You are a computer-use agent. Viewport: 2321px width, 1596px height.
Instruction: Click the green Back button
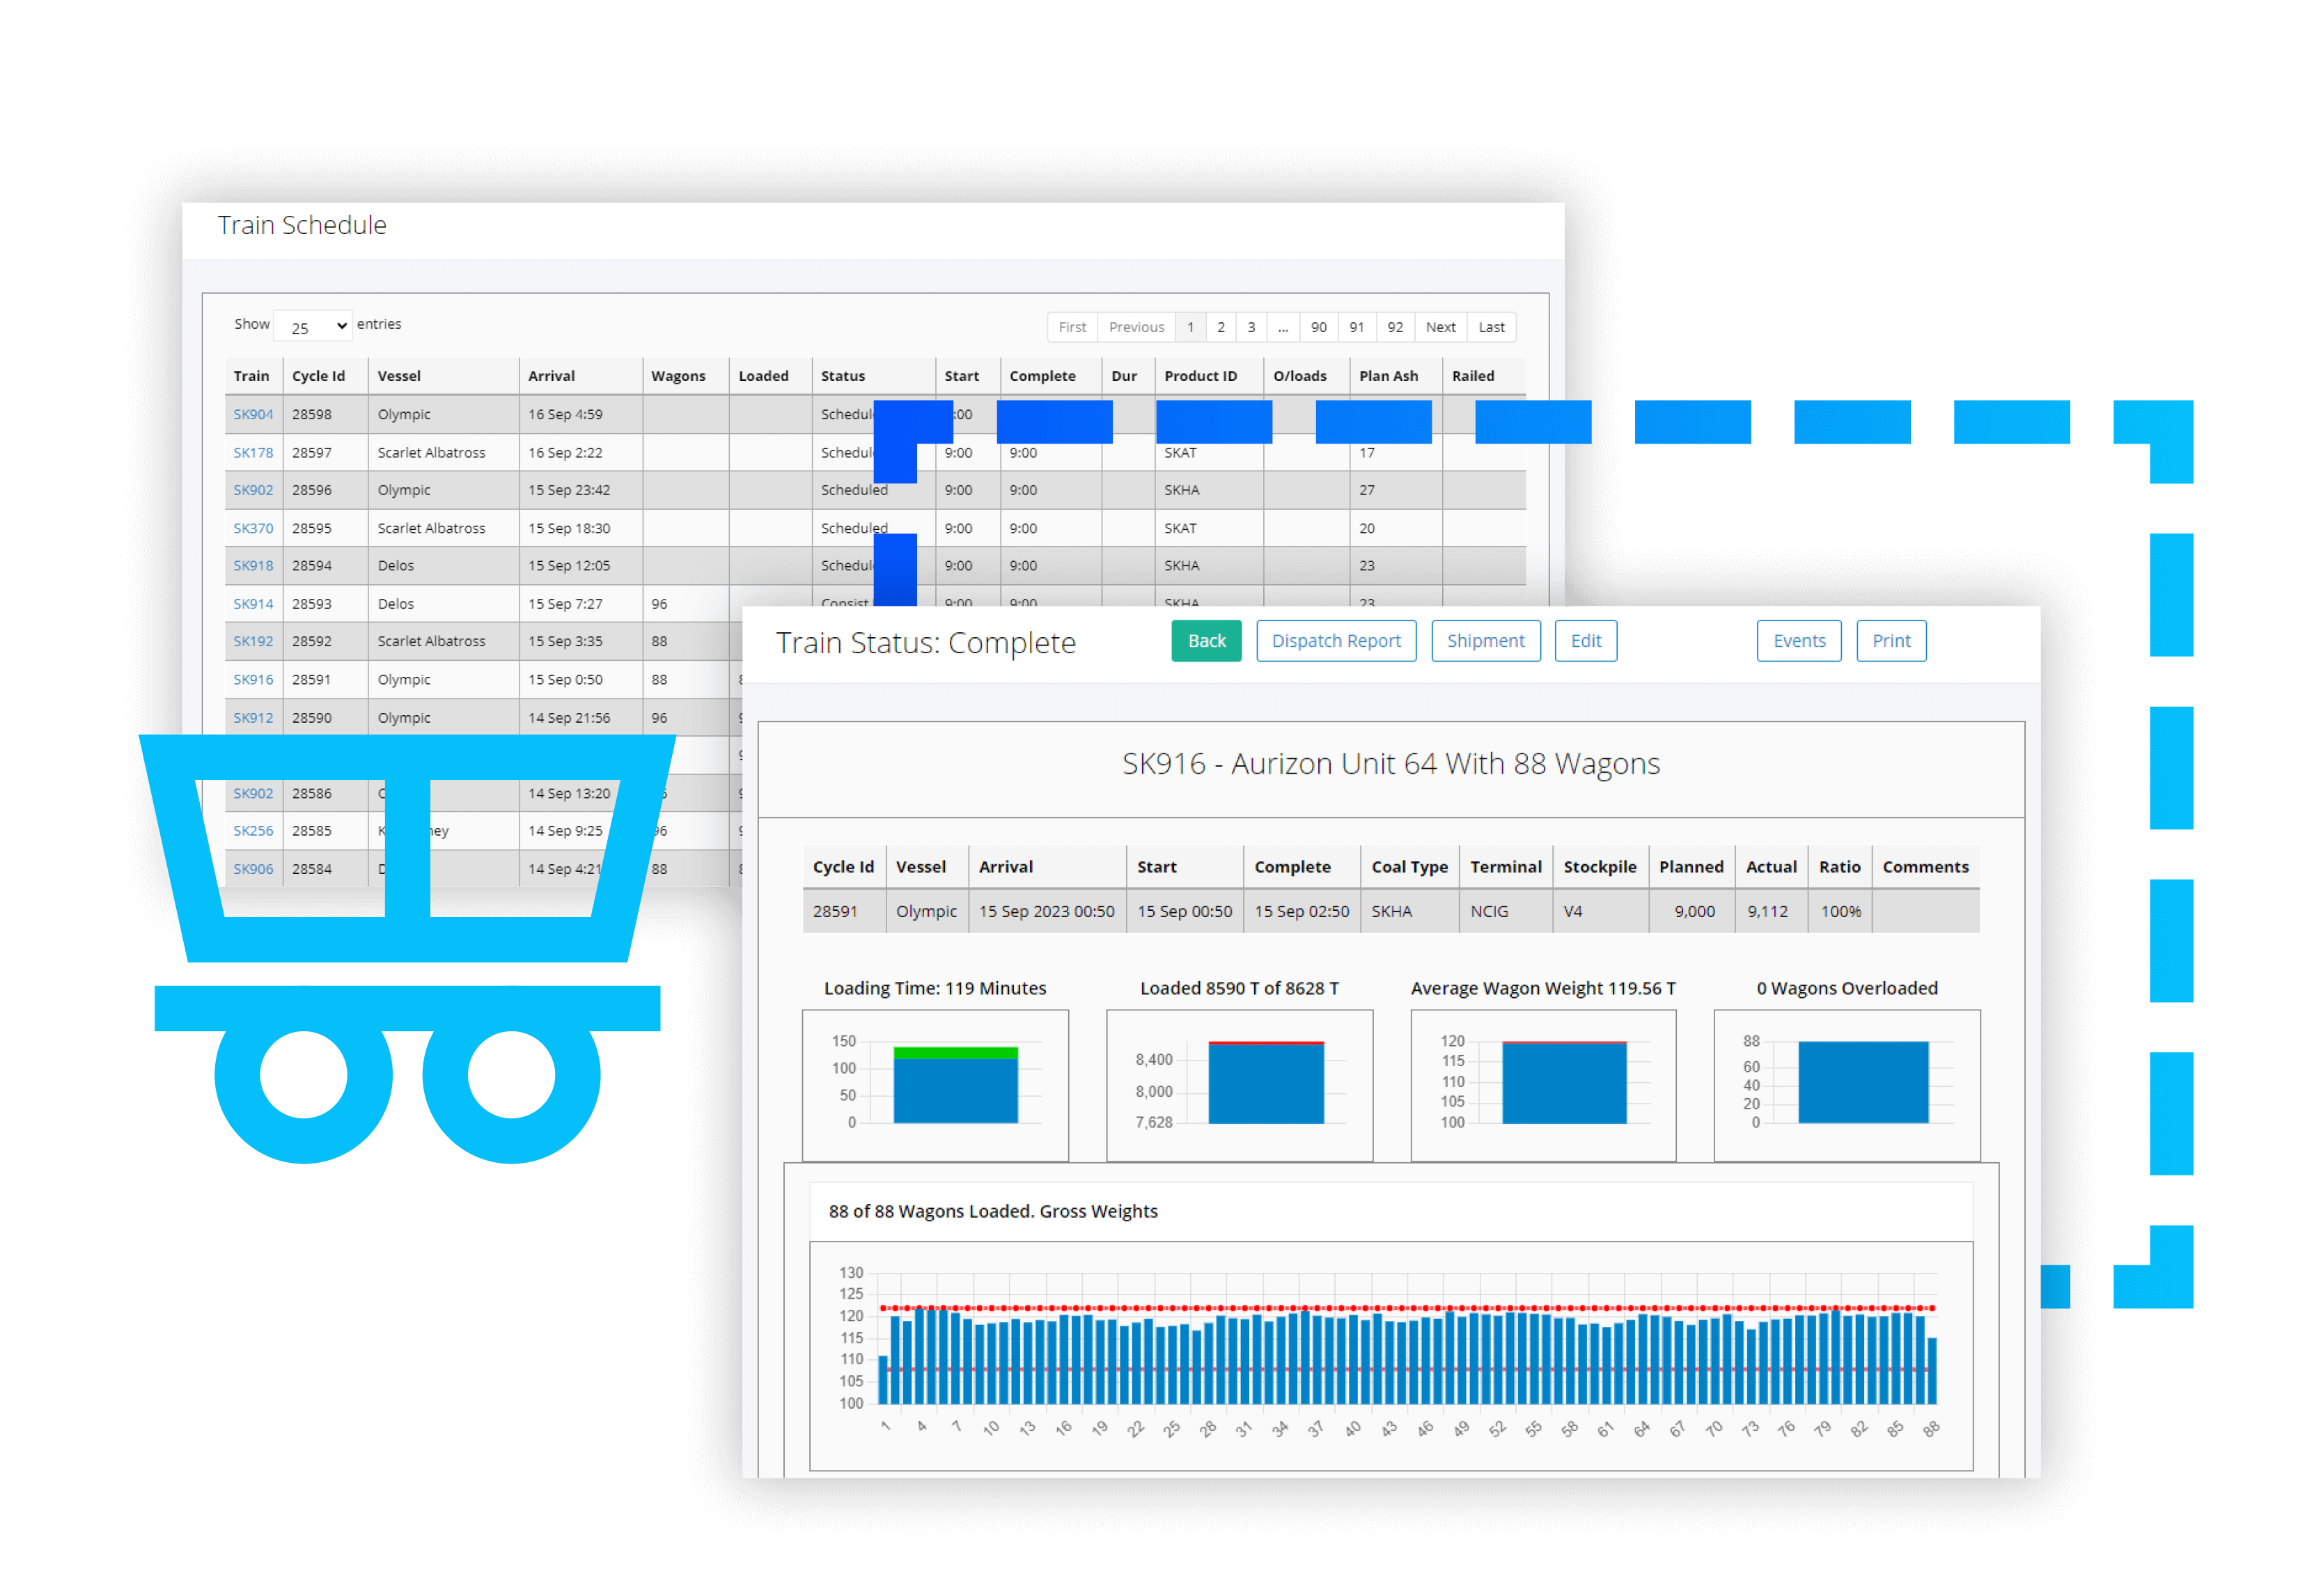pyautogui.click(x=1206, y=641)
